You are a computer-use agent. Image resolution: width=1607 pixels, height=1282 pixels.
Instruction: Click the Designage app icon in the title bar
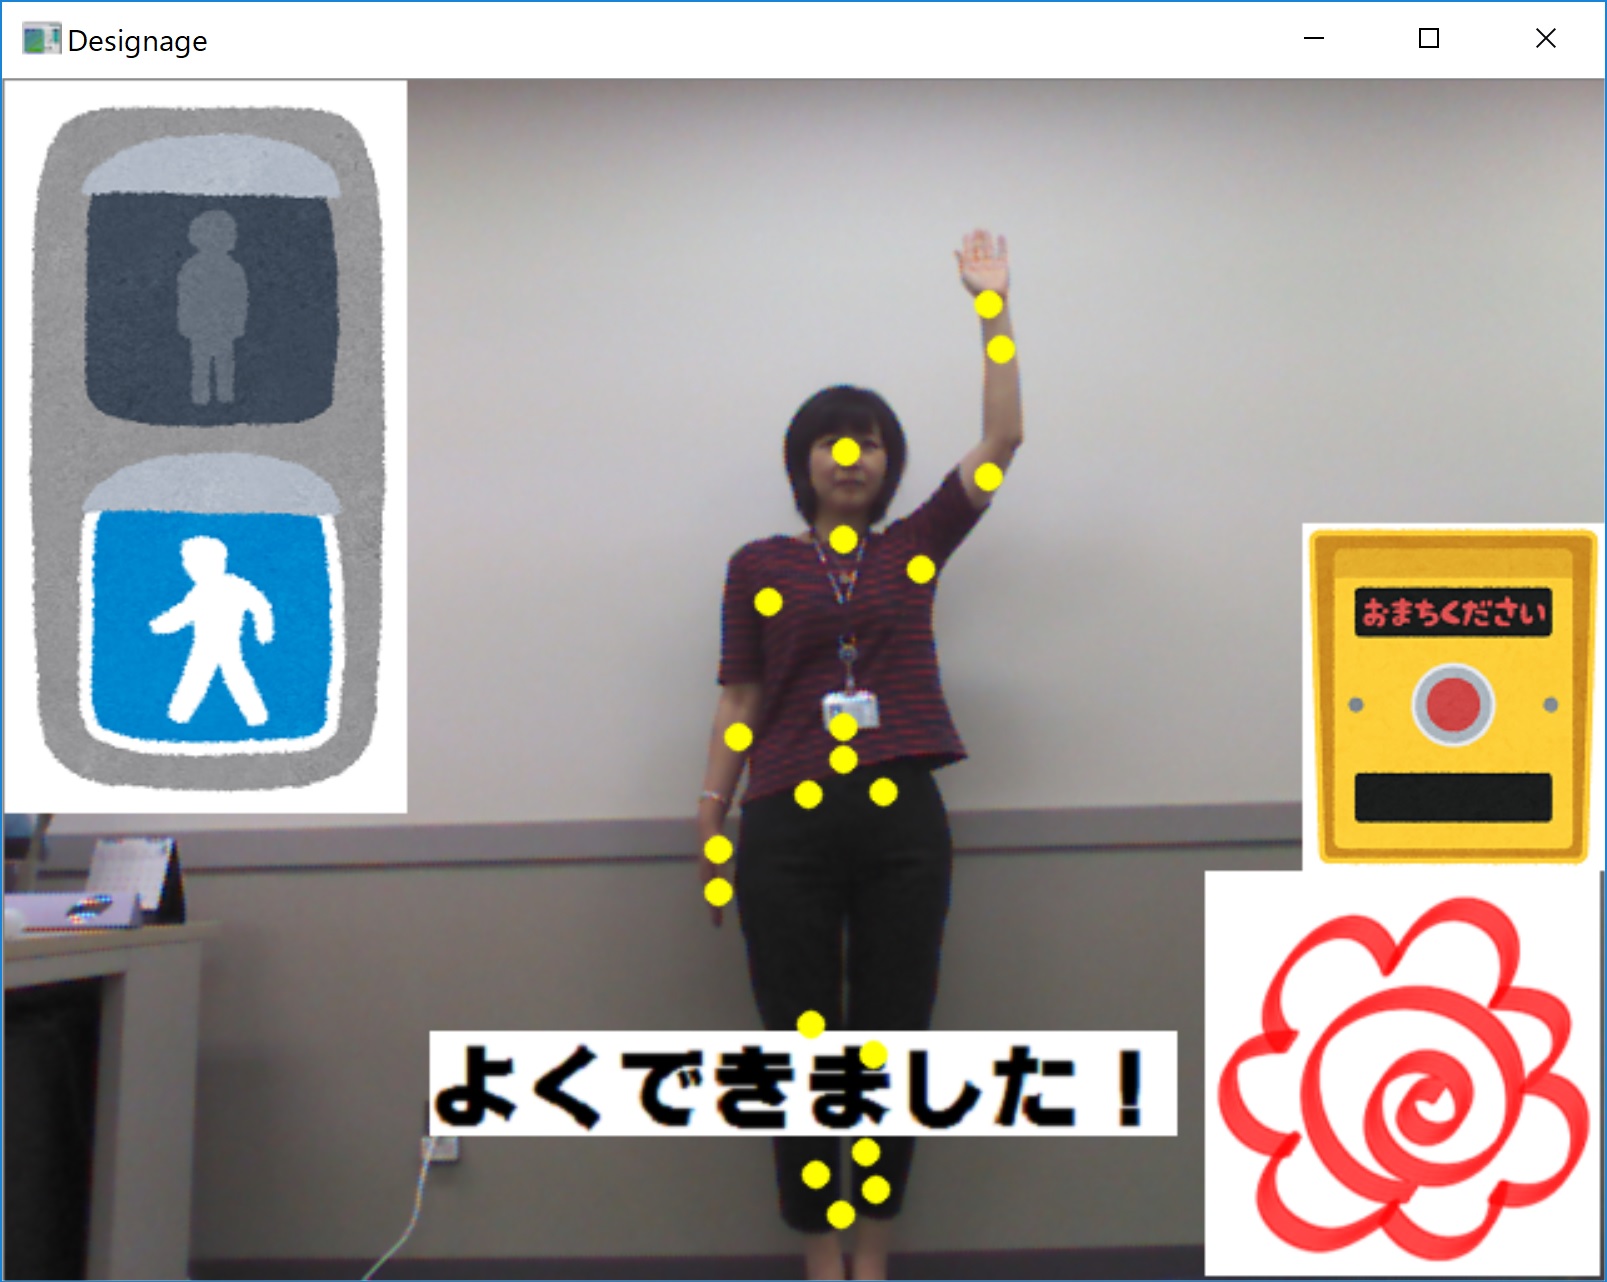(x=41, y=40)
